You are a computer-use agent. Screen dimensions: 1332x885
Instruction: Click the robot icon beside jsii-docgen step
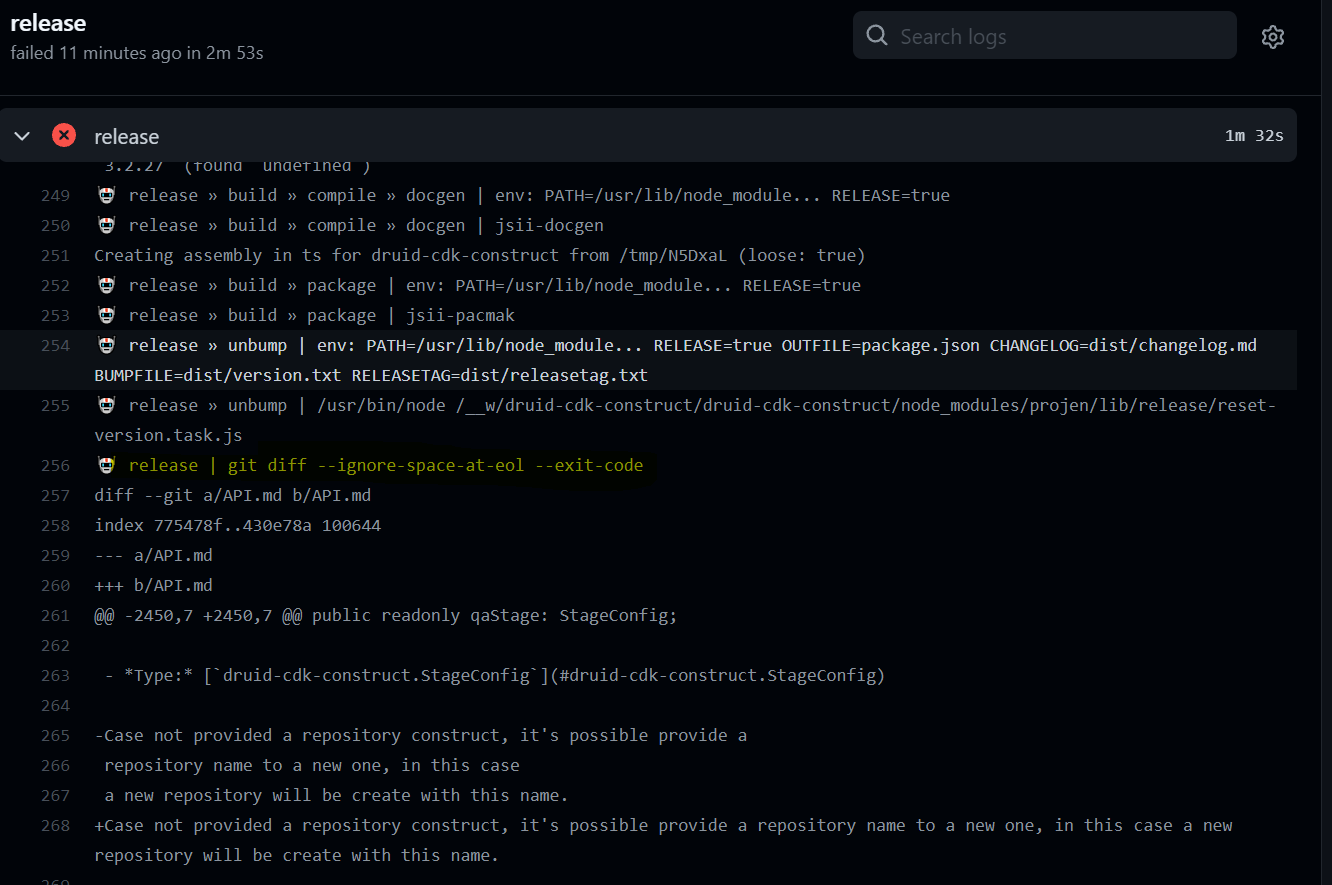(x=106, y=224)
